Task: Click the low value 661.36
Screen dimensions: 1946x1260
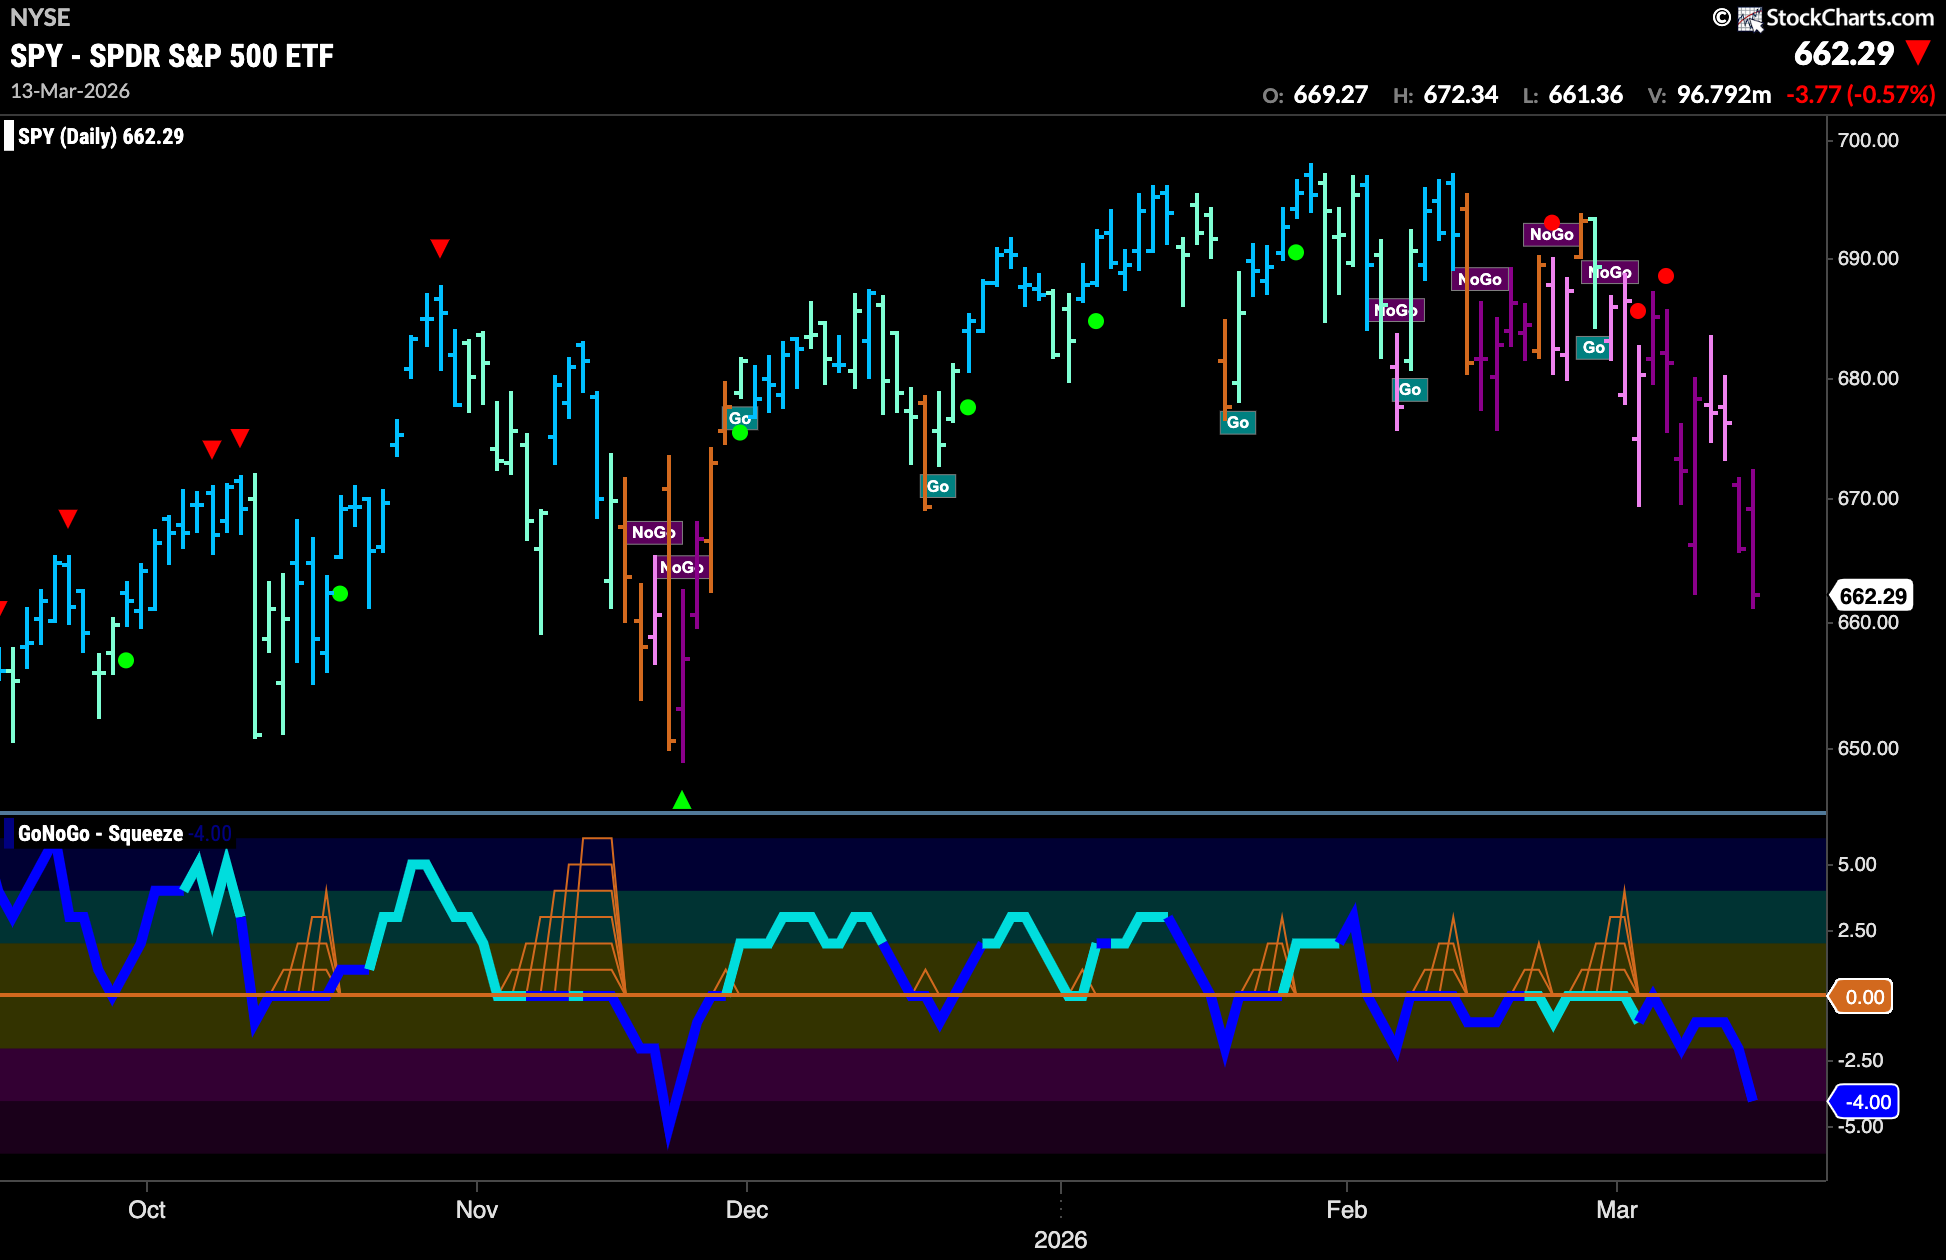Action: click(x=1585, y=95)
